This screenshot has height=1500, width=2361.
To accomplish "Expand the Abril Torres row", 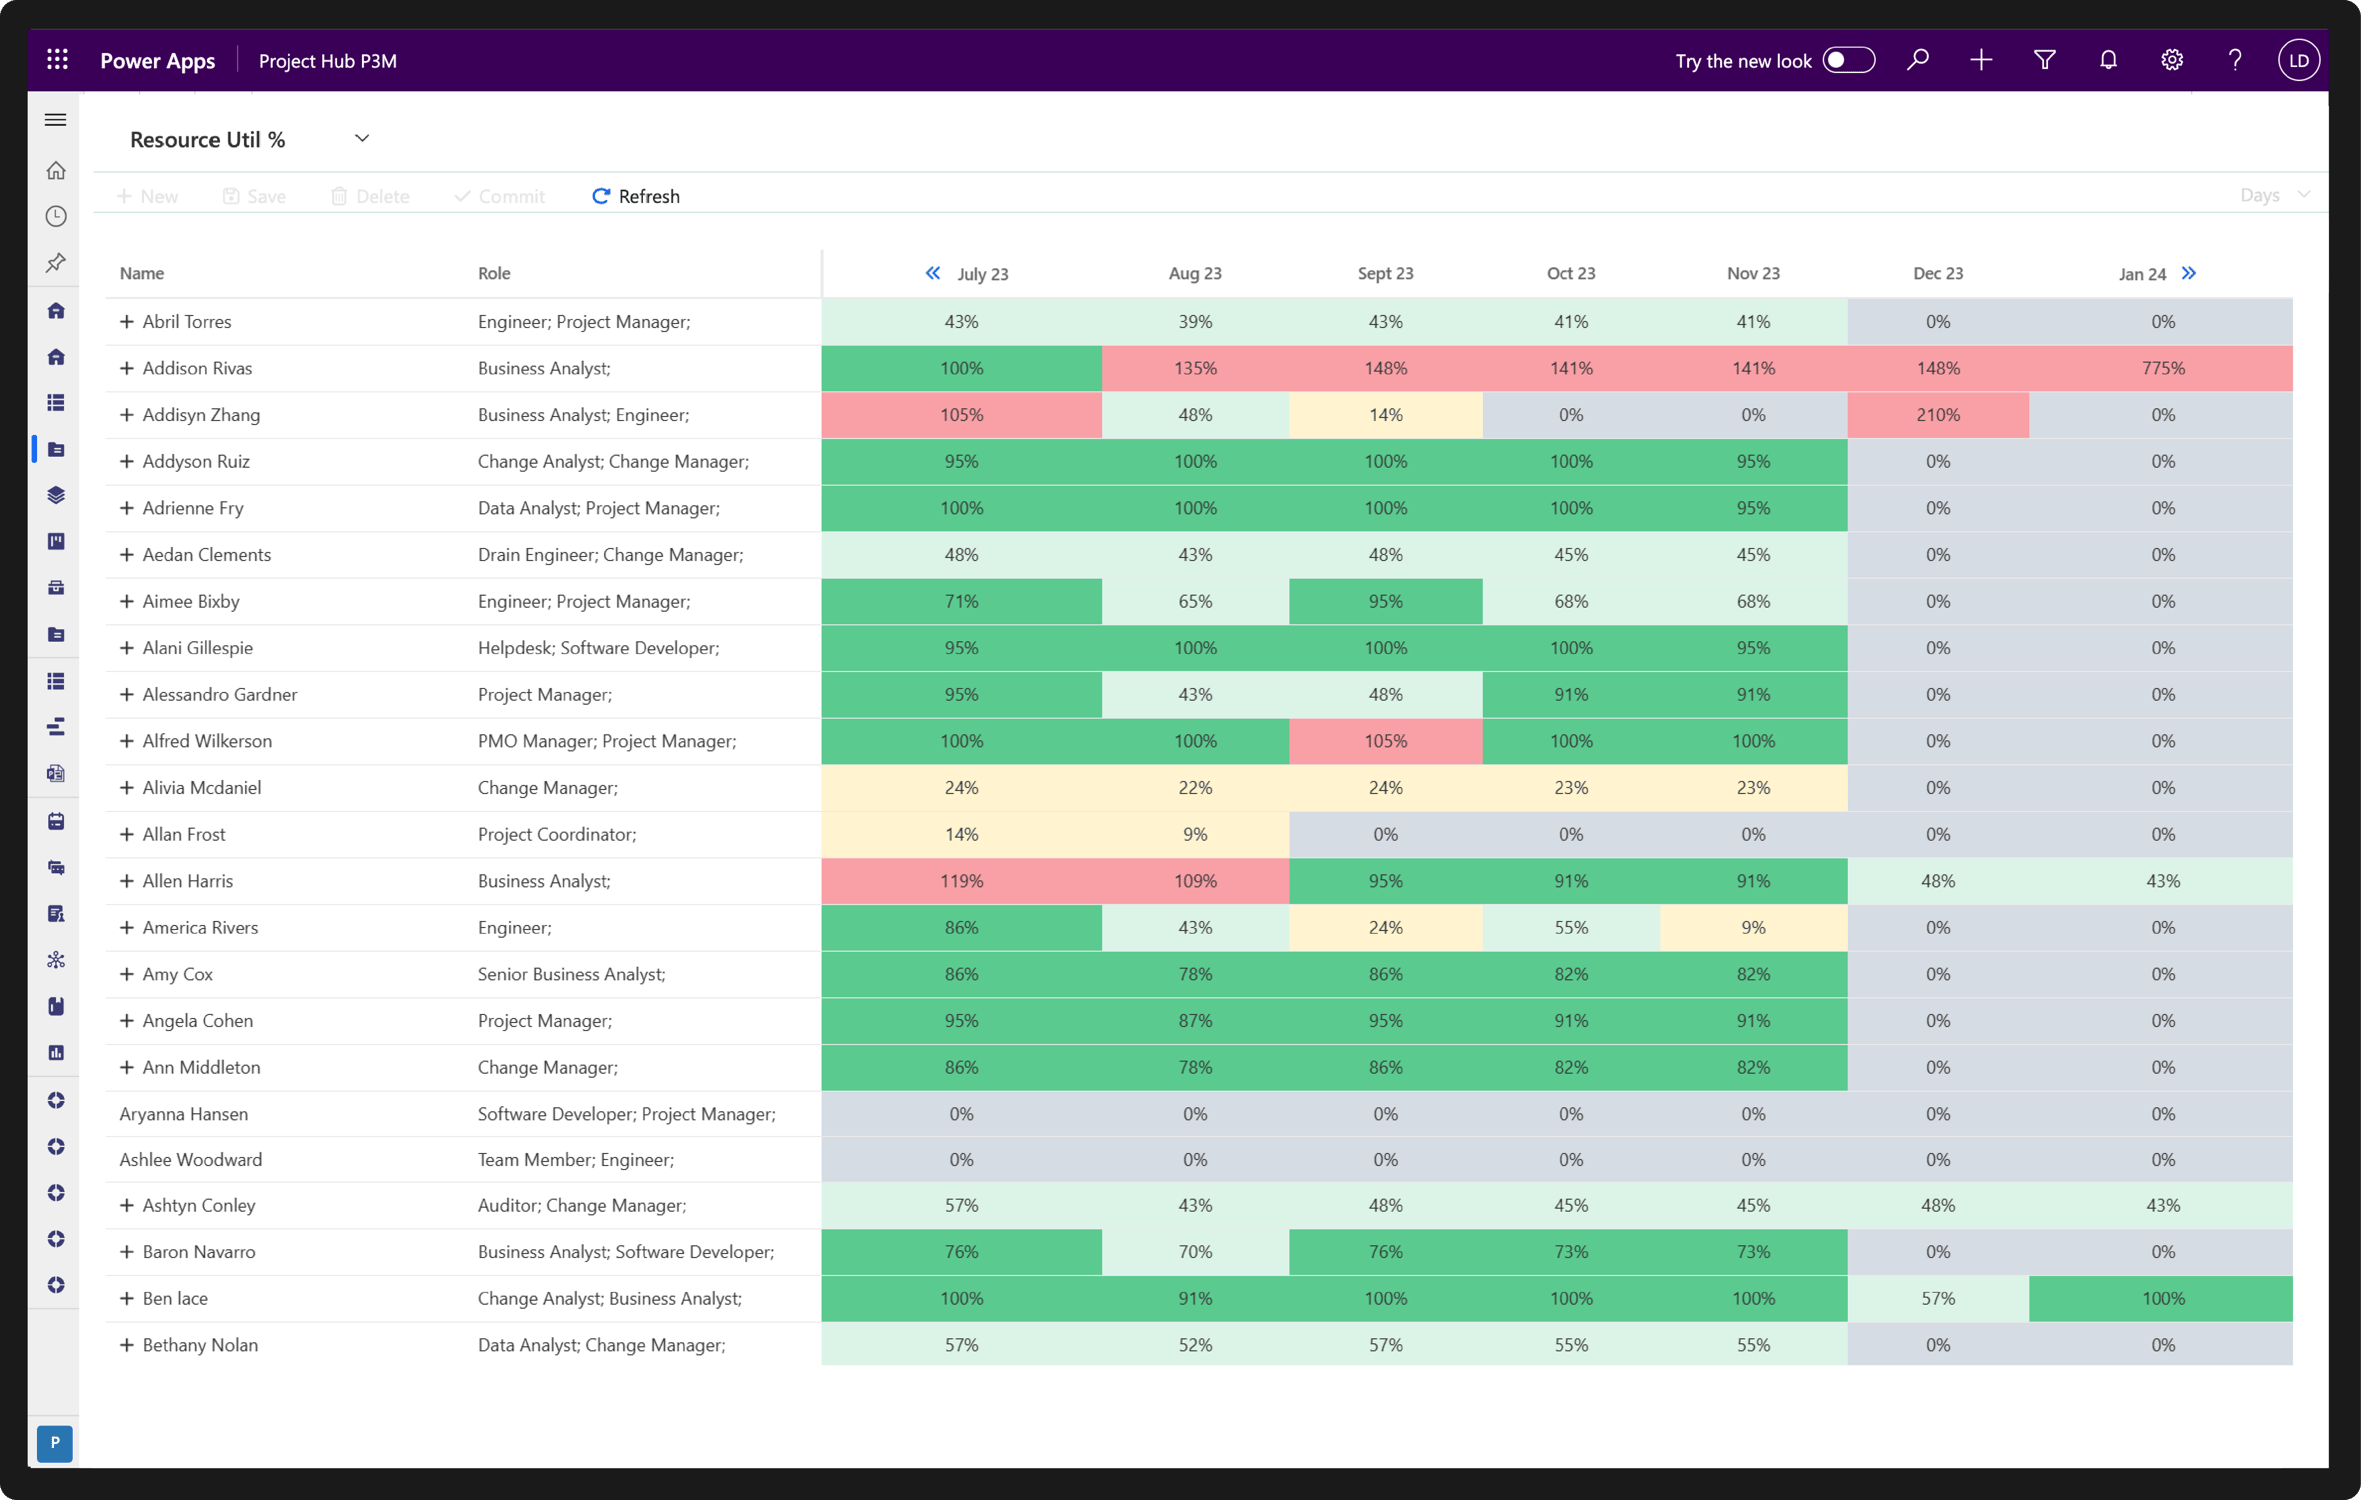I will point(127,322).
